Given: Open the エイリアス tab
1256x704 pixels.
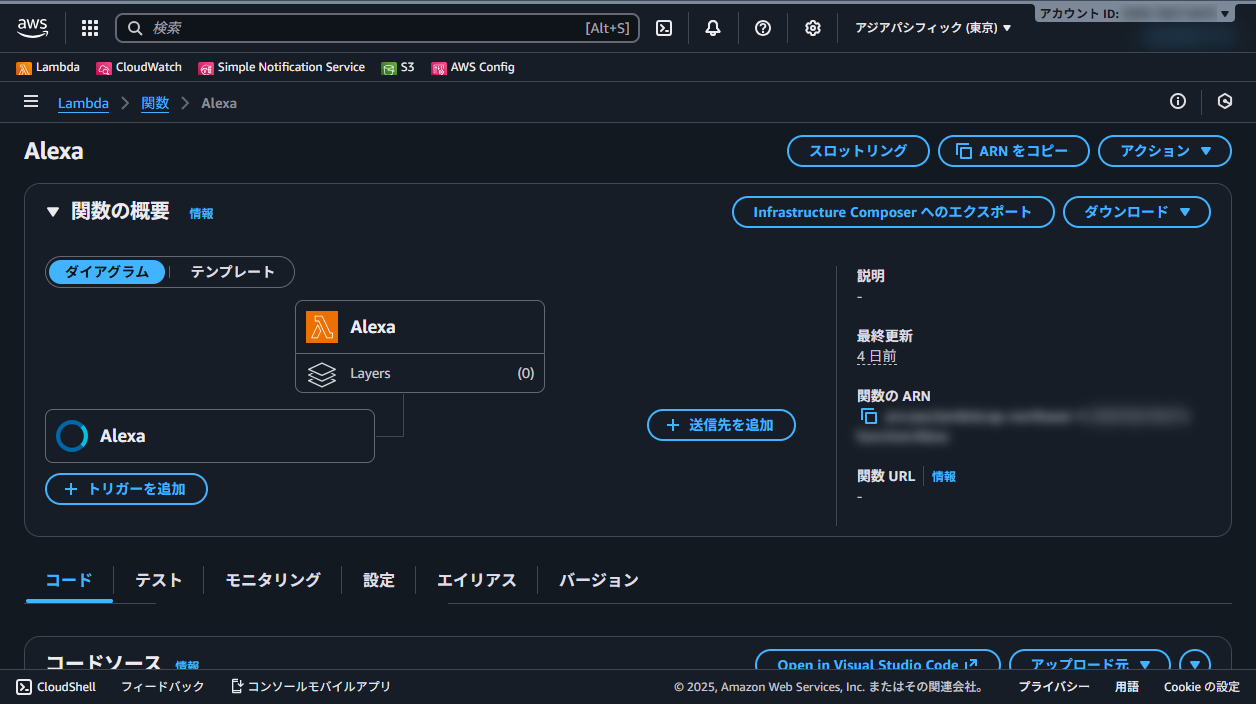Looking at the screenshot, I should tap(477, 580).
